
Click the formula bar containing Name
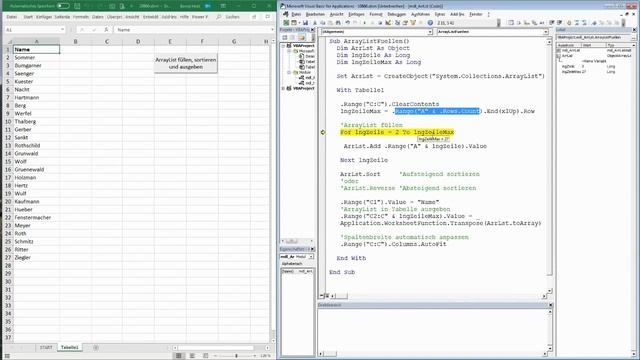click(193, 30)
